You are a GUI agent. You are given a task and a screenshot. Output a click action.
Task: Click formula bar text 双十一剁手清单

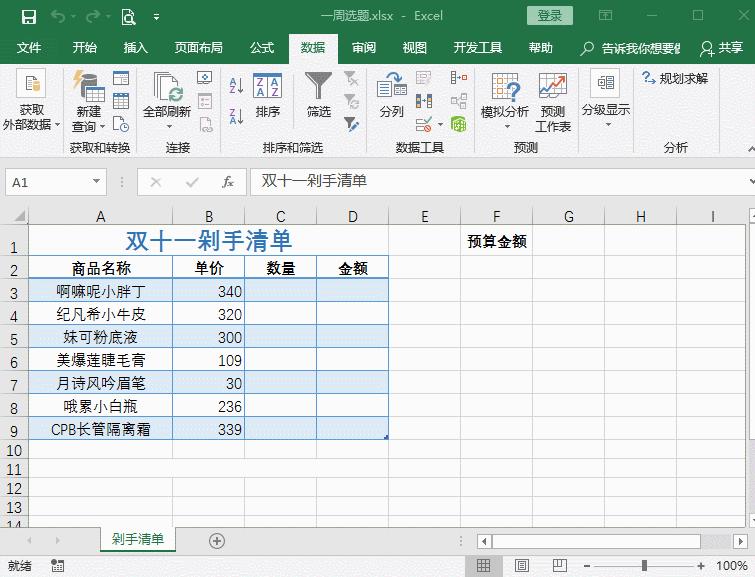(314, 181)
